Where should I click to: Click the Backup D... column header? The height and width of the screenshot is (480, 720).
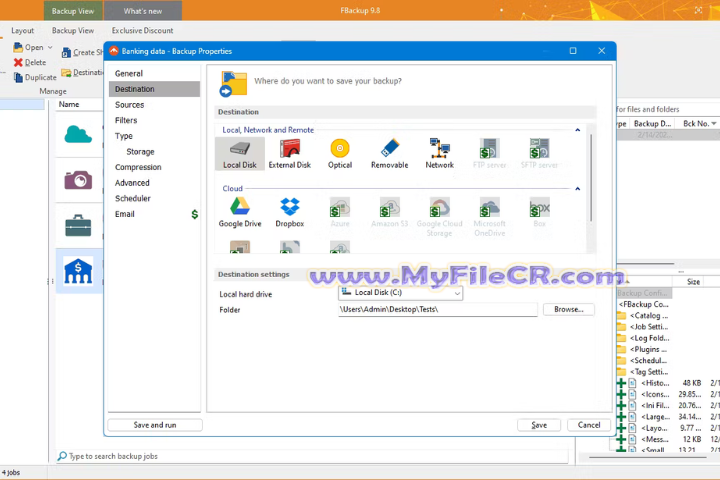point(652,124)
